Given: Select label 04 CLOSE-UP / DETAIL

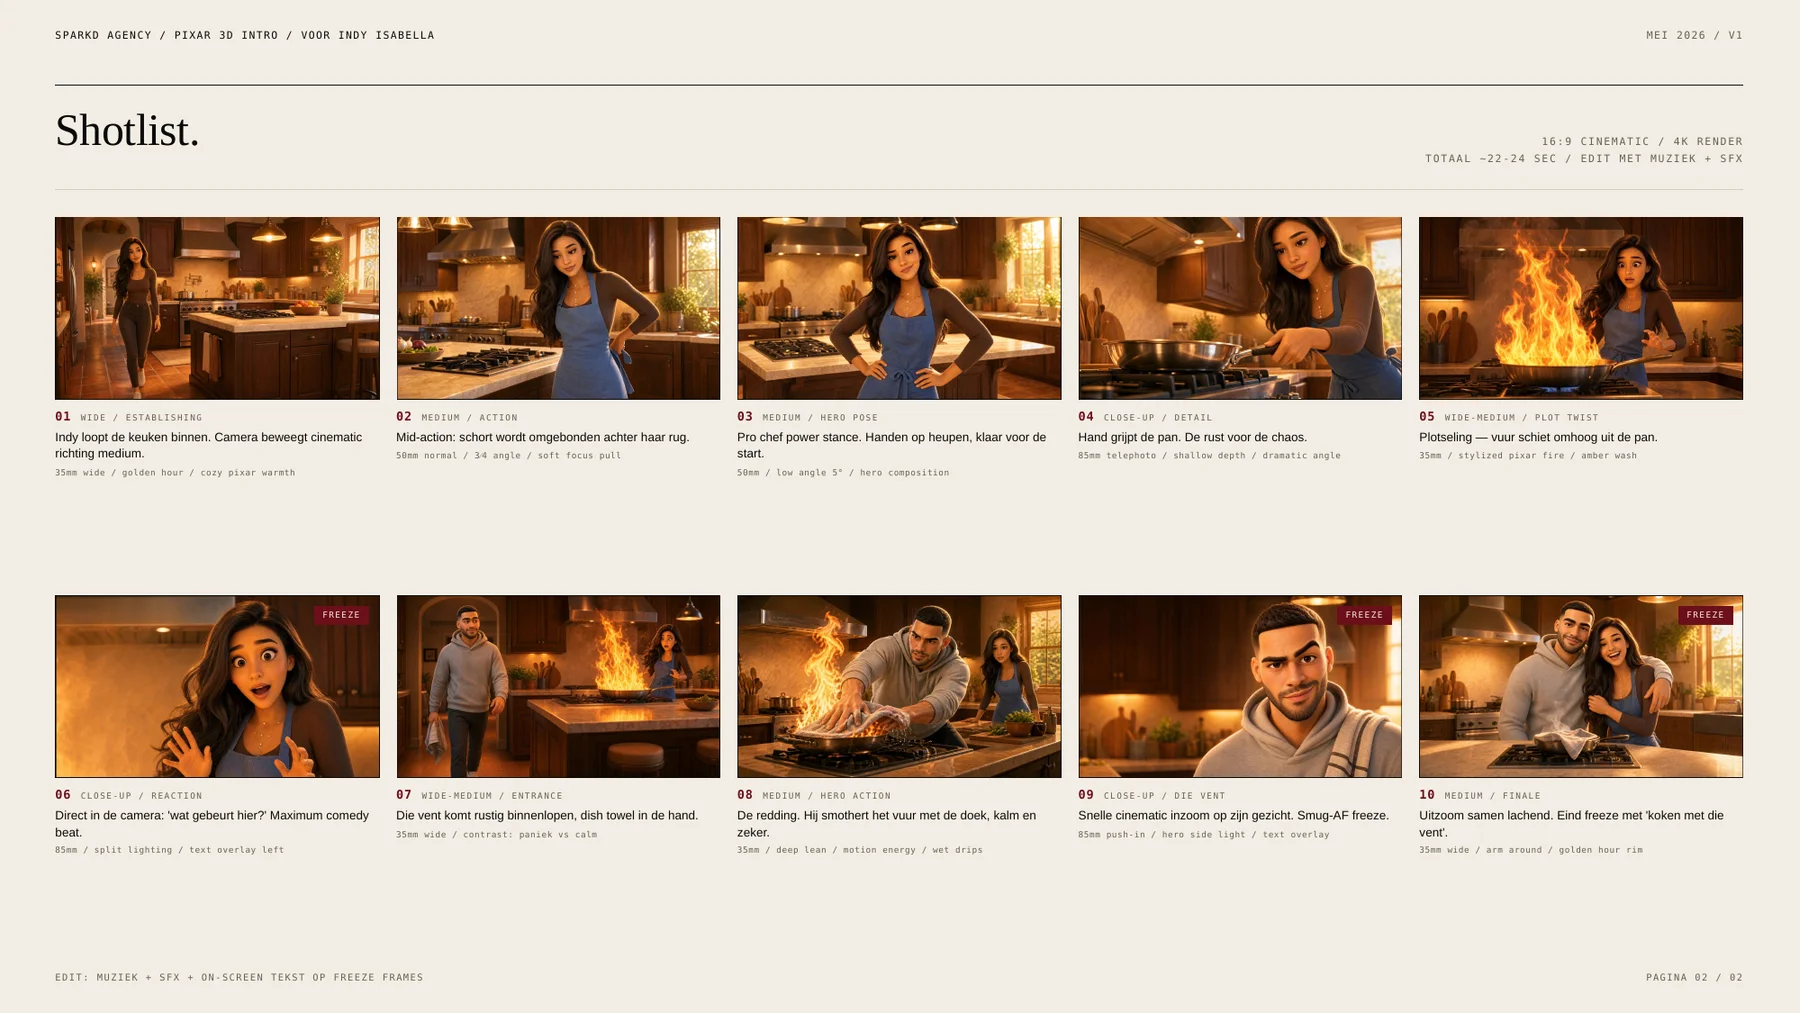Looking at the screenshot, I should pyautogui.click(x=1145, y=417).
